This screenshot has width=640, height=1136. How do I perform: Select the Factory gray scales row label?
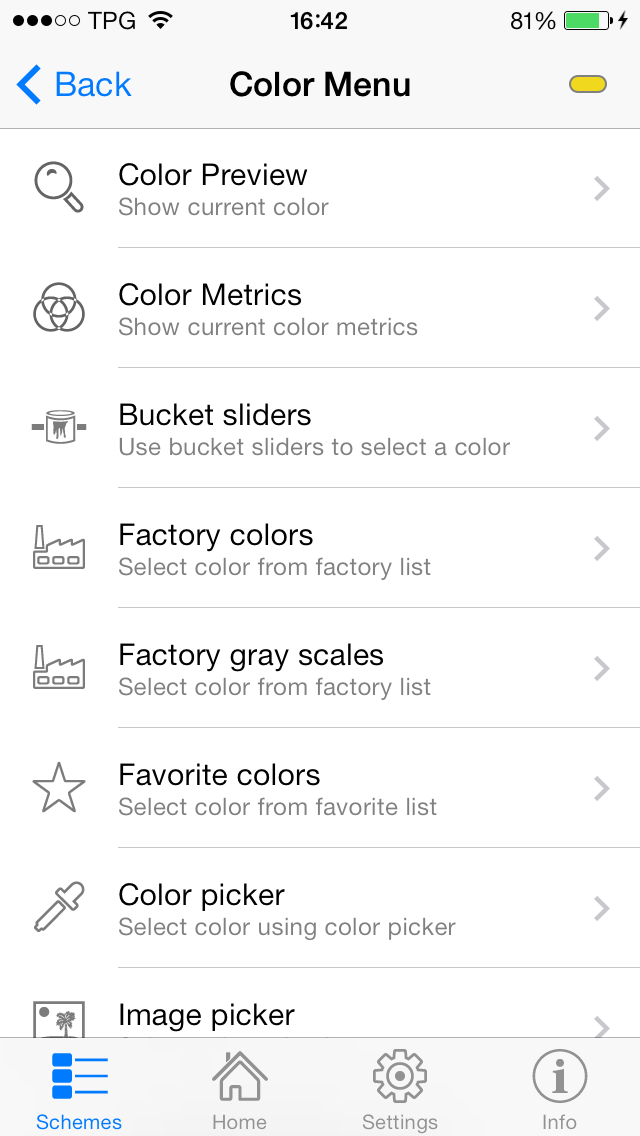point(251,656)
